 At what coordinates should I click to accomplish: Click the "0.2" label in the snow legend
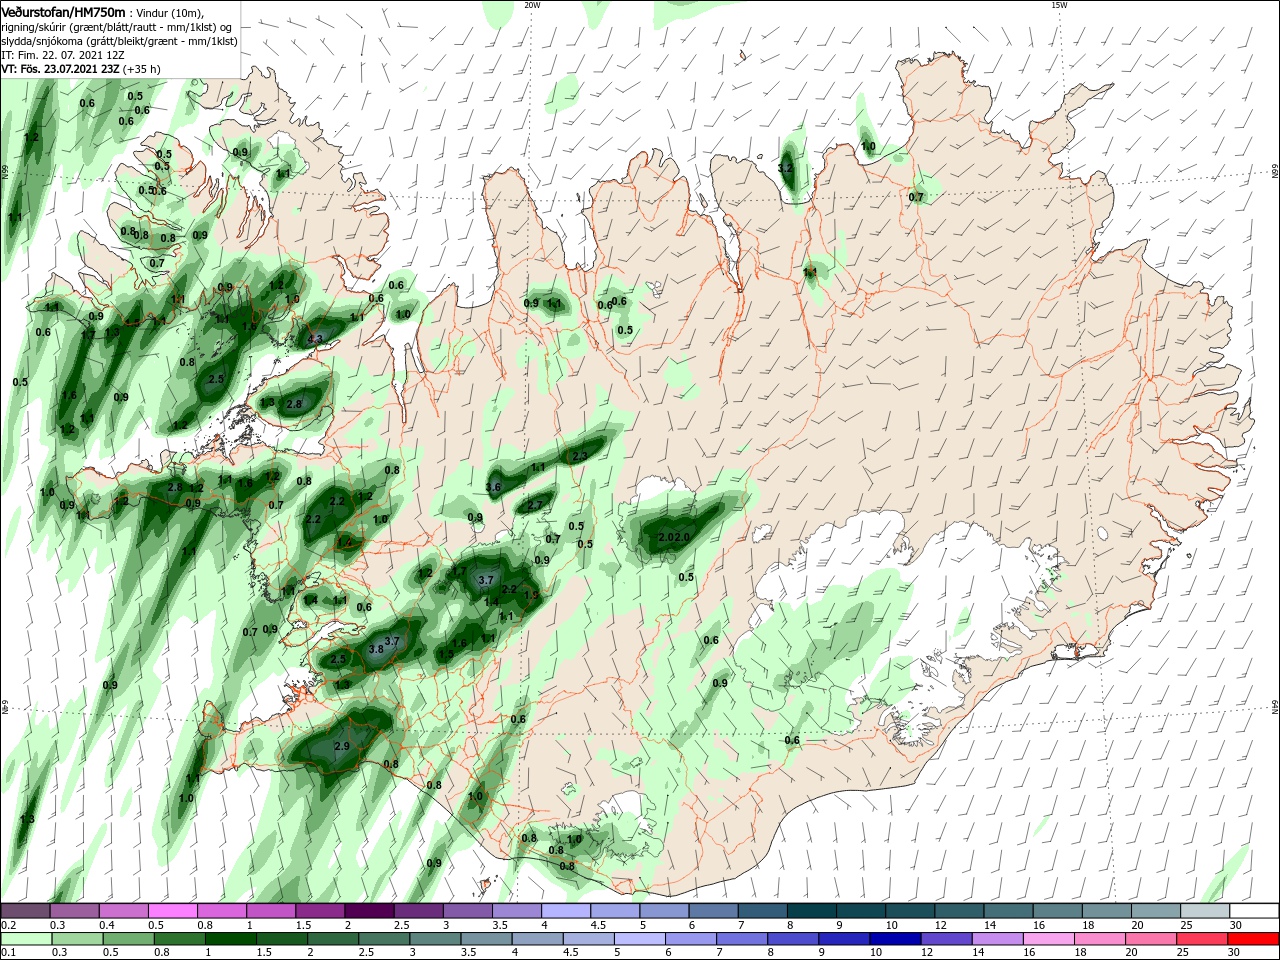tap(8, 925)
